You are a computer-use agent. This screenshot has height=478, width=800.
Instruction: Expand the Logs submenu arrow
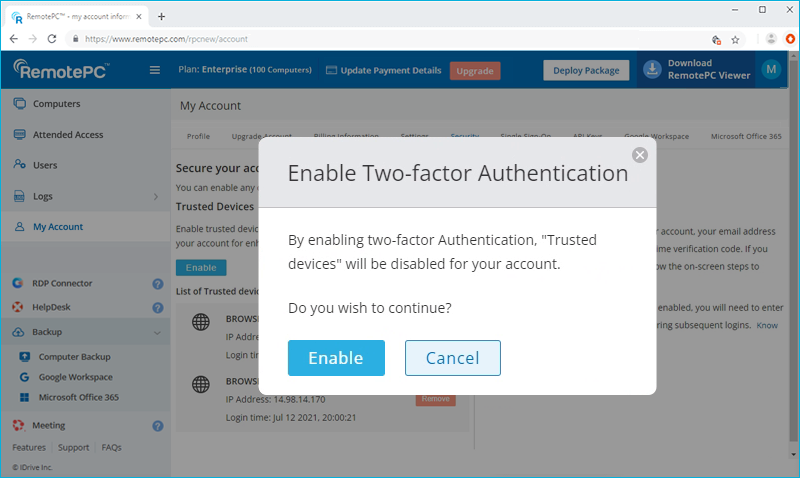pos(156,197)
